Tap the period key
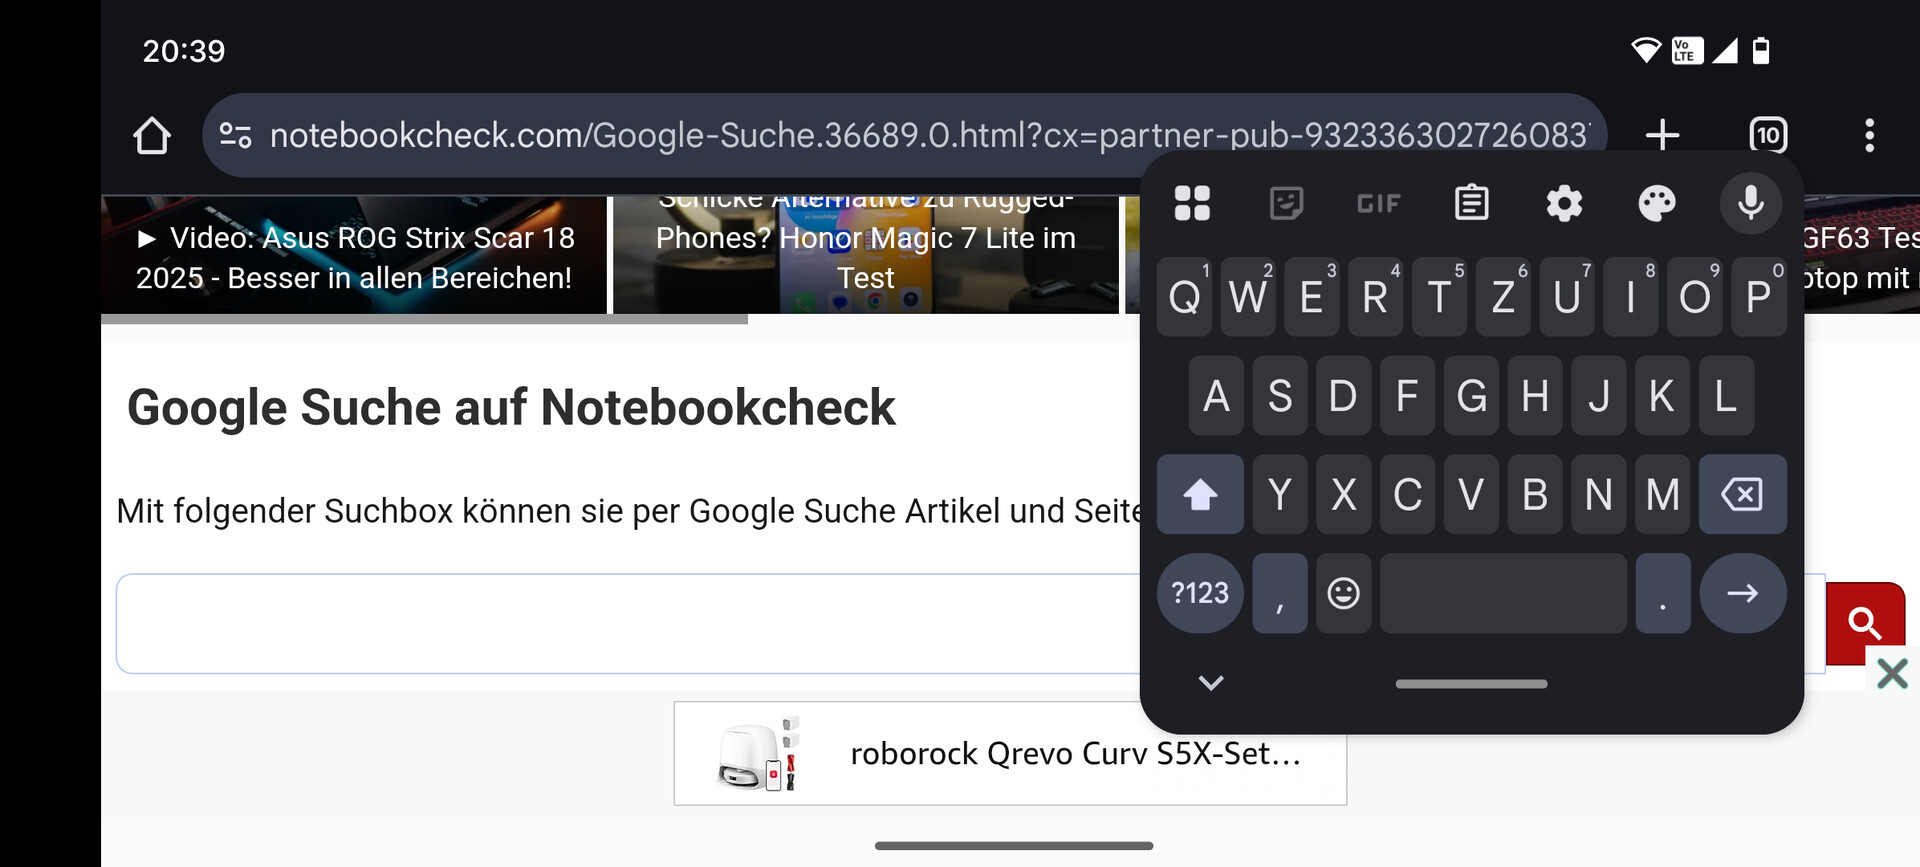The image size is (1920, 867). click(x=1663, y=593)
